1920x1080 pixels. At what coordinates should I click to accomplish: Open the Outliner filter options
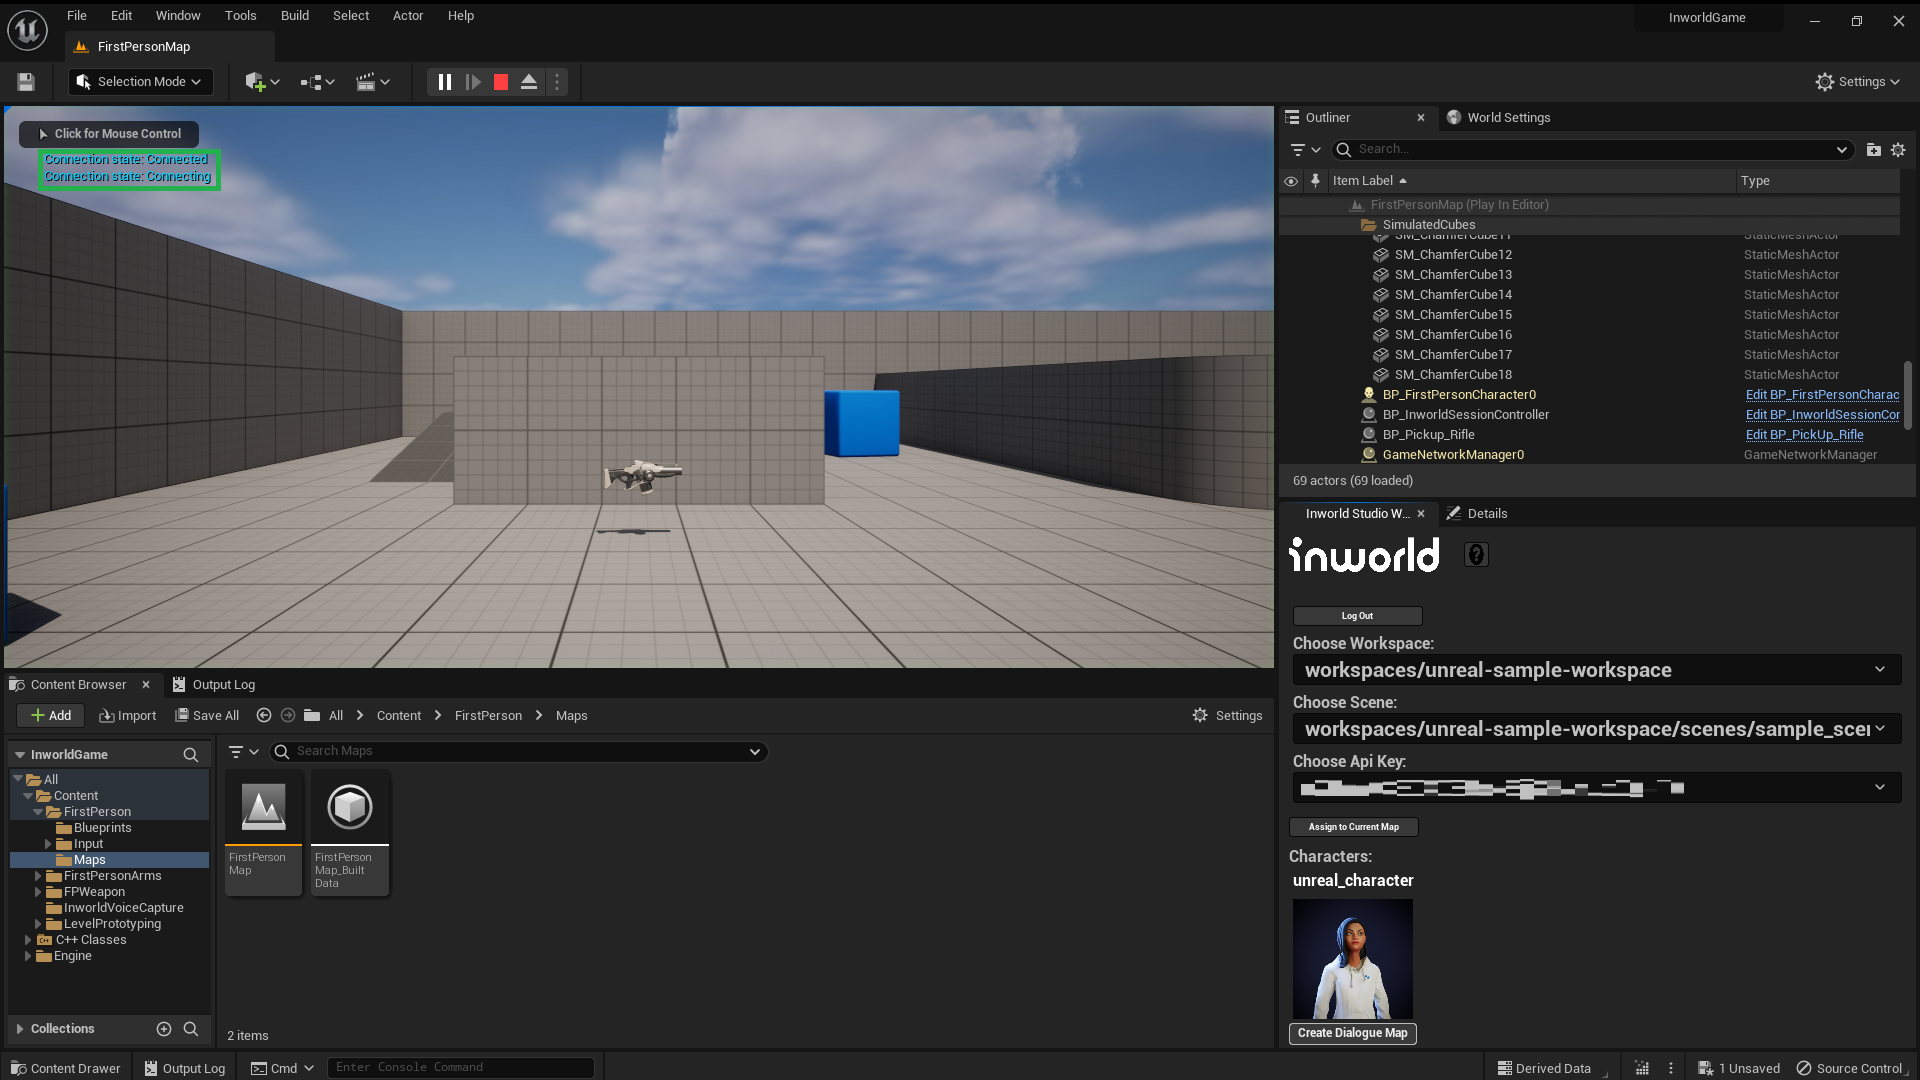coord(1305,150)
